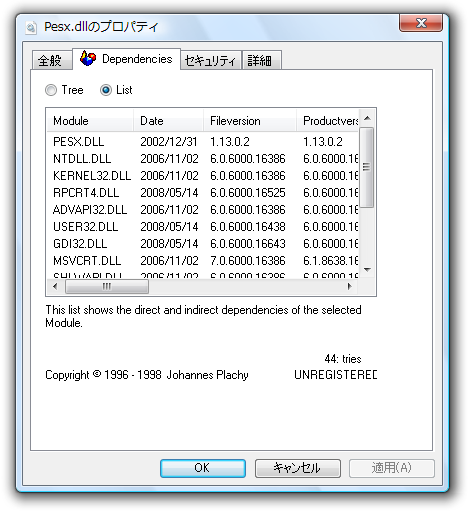The width and height of the screenshot is (470, 511).
Task: Confirm with the OK button
Action: 203,468
